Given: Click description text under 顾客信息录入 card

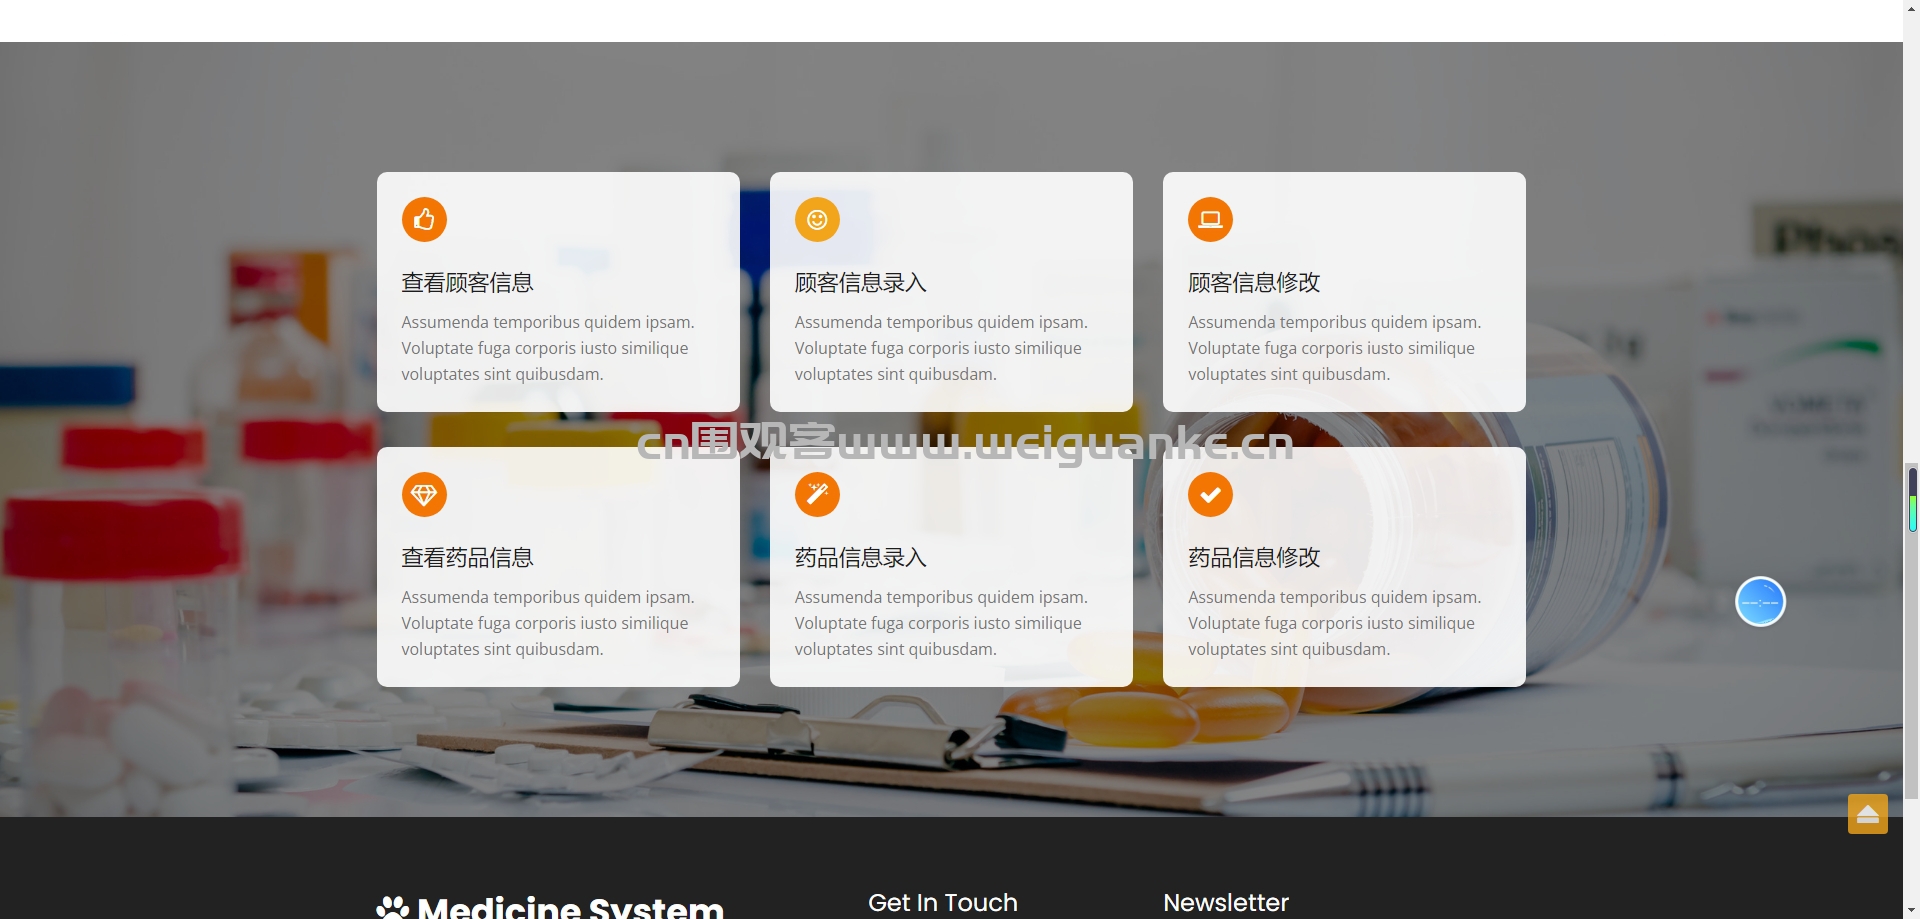Looking at the screenshot, I should [941, 348].
